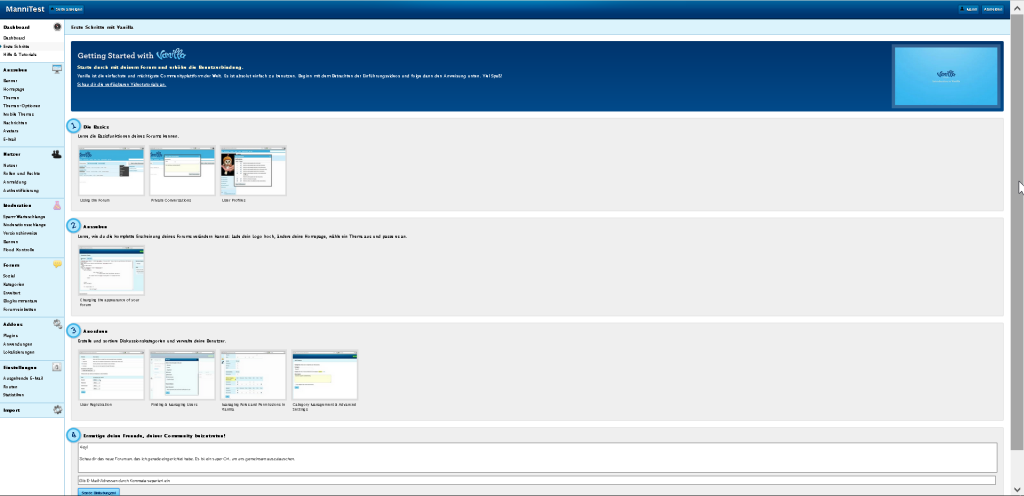Open the Managing Roles and Permissions thumbnail
Screen dimensions: 1024x496
(x=253, y=375)
